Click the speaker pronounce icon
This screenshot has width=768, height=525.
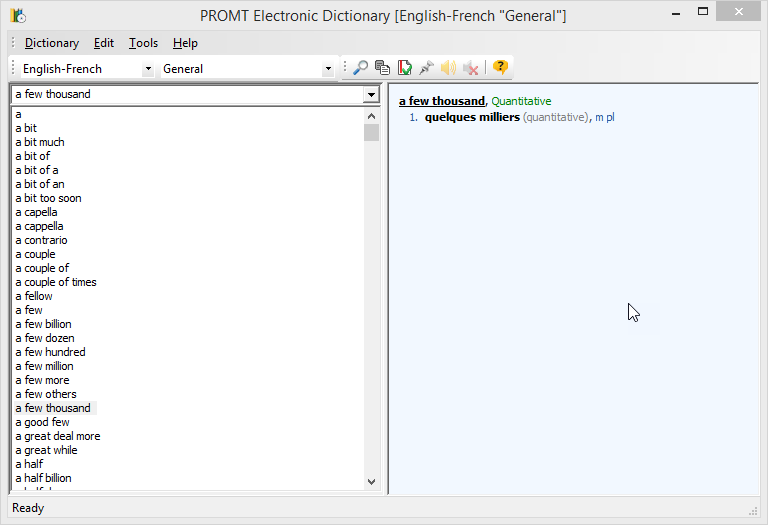click(x=448, y=68)
